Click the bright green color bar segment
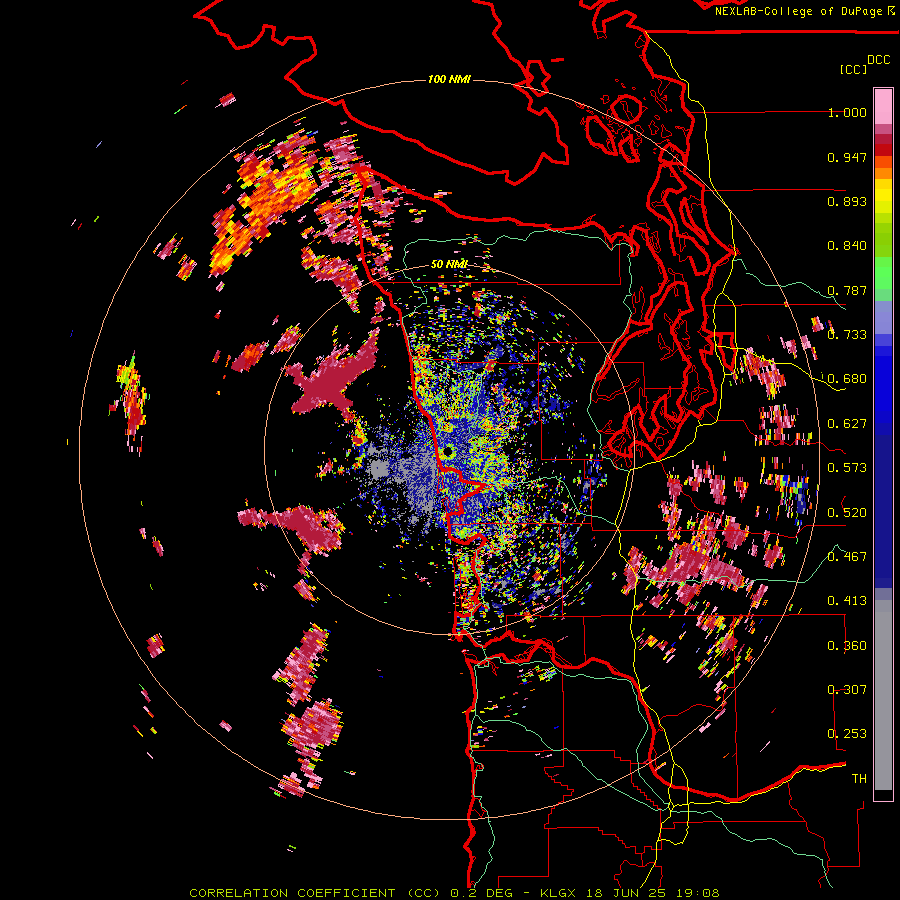The height and width of the screenshot is (900, 900). coord(883,273)
